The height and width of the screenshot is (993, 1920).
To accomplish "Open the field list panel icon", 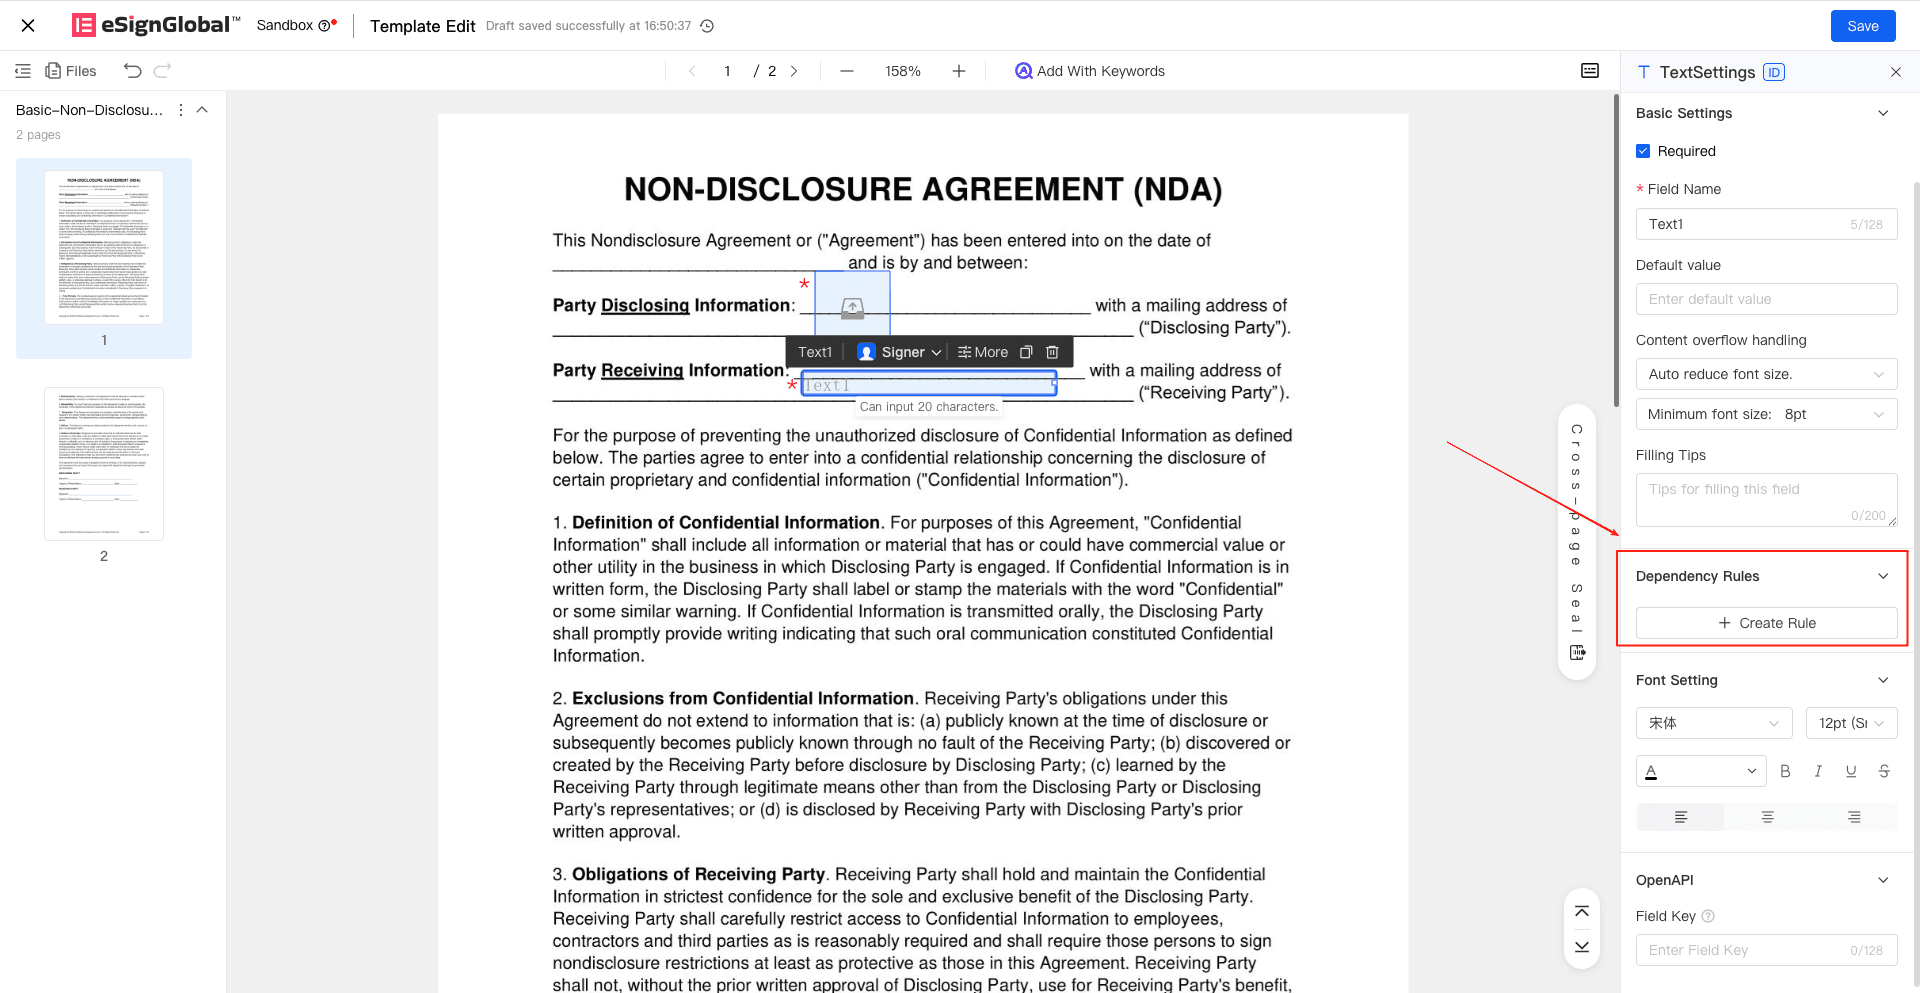I will click(x=1590, y=71).
